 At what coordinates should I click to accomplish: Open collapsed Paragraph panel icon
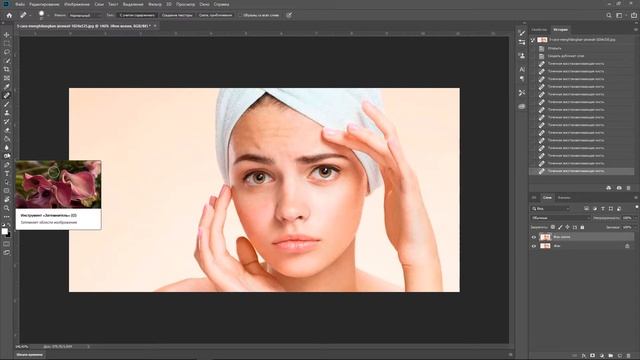pyautogui.click(x=522, y=78)
